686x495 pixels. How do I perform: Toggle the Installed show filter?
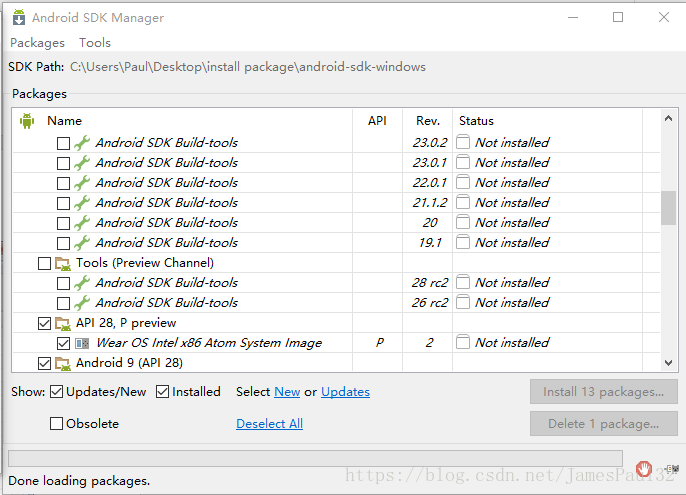[162, 392]
